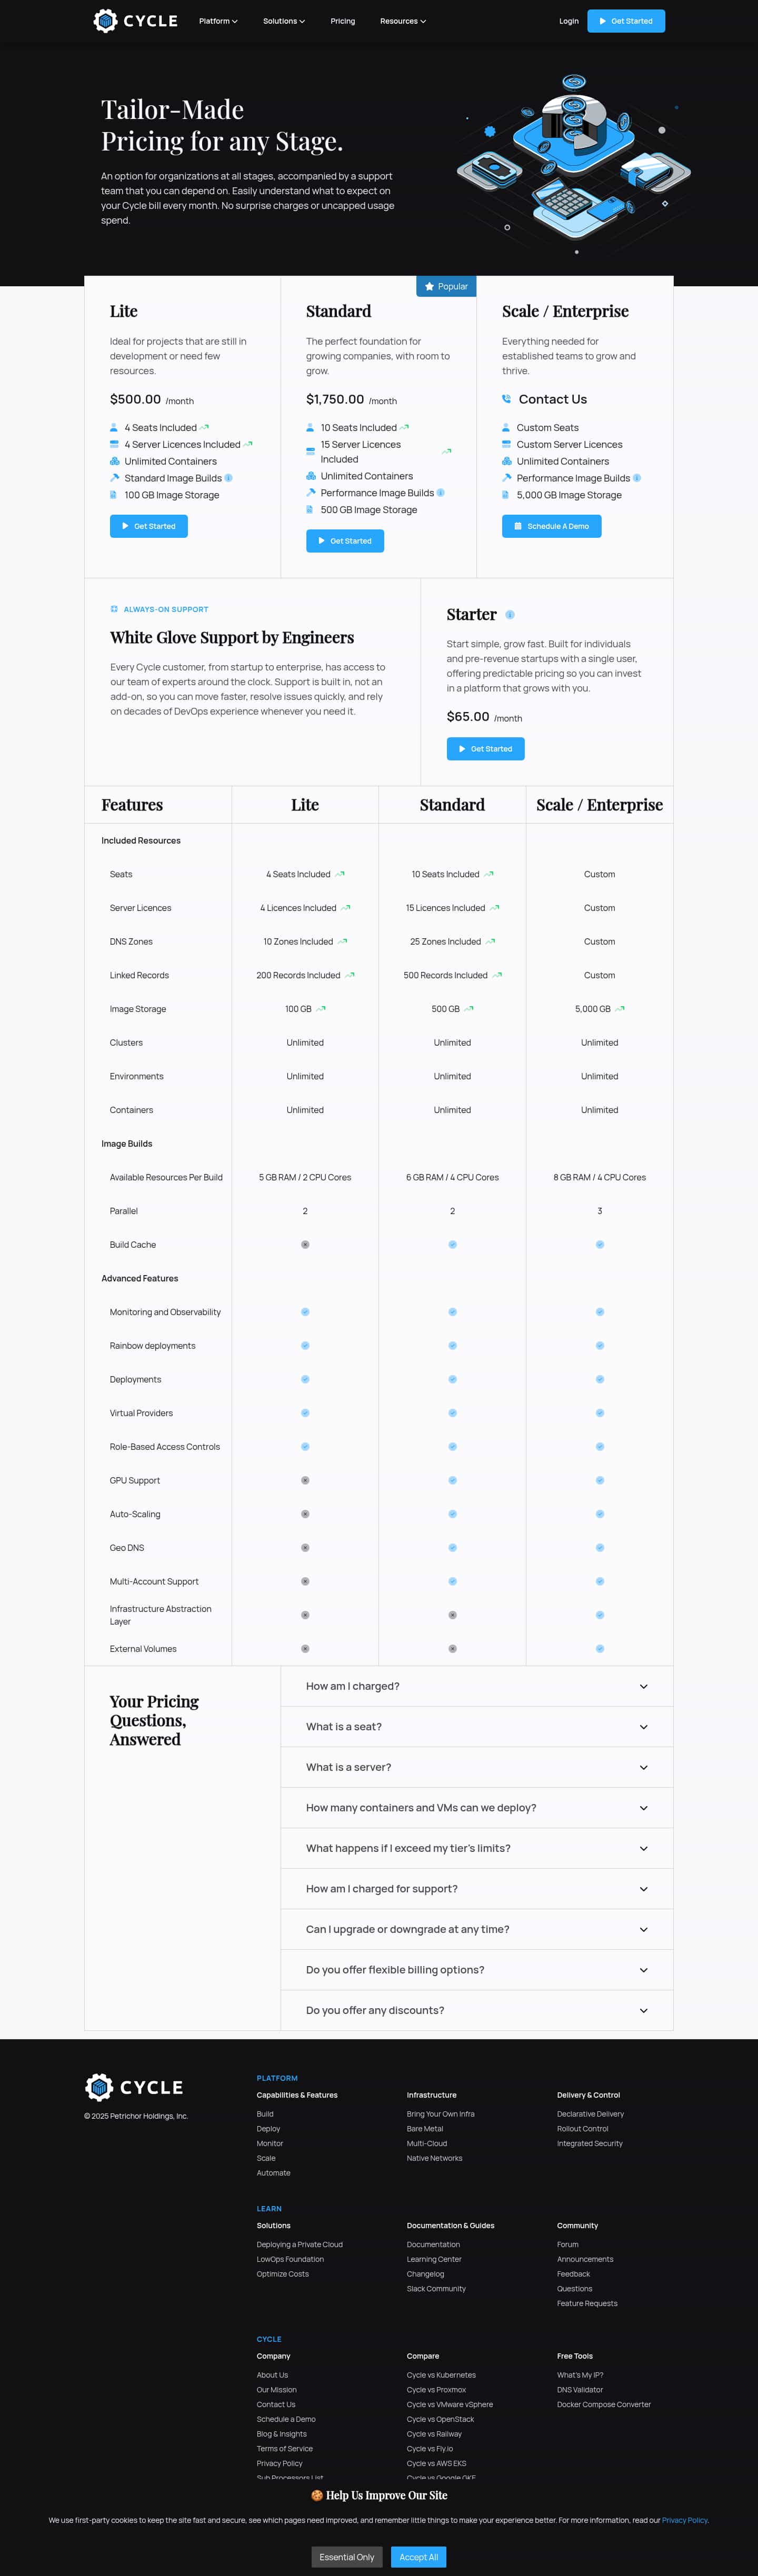Click the green arrow beside 25 Zones Included
The width and height of the screenshot is (758, 2576).
click(x=490, y=942)
